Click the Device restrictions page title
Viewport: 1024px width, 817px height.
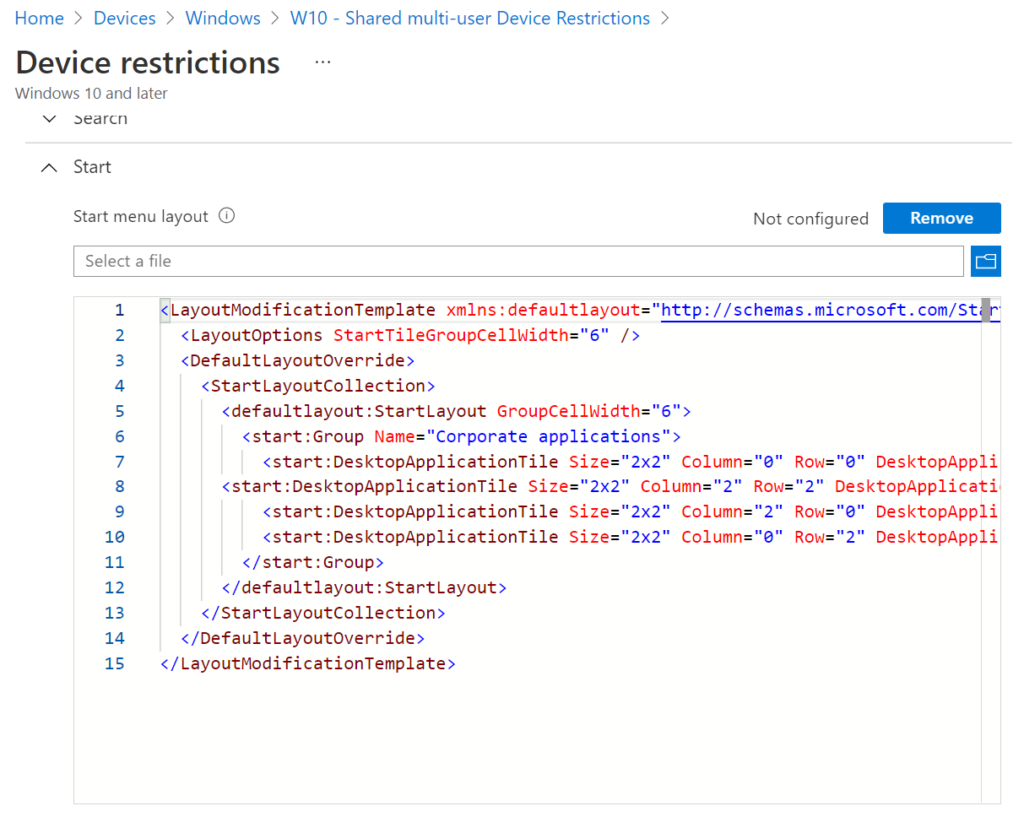click(x=148, y=63)
